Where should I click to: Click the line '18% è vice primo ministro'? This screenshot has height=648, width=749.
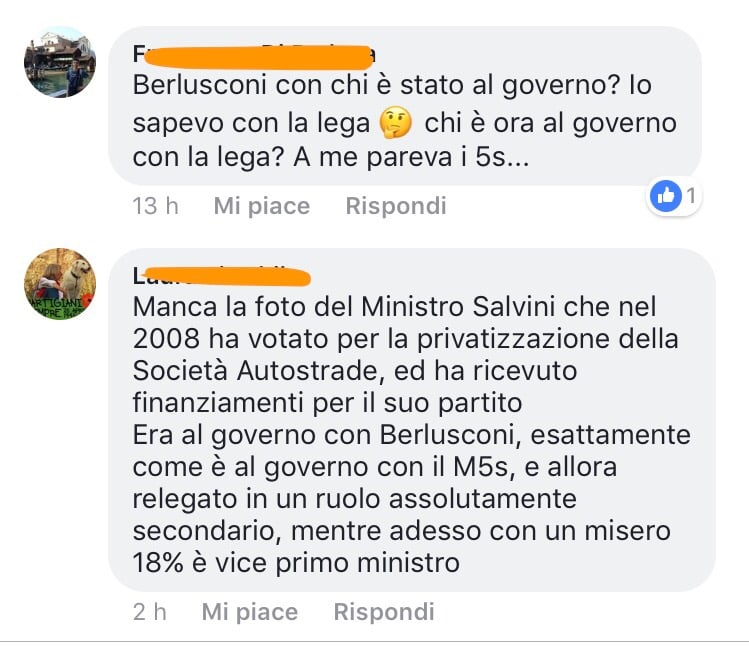pyautogui.click(x=296, y=563)
